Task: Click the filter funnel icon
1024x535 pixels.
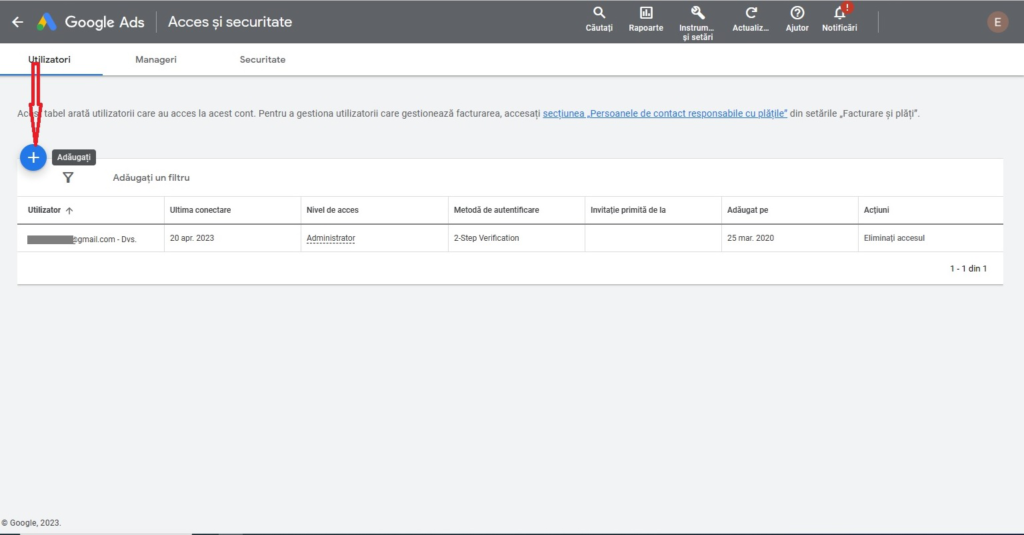Action: [x=68, y=178]
